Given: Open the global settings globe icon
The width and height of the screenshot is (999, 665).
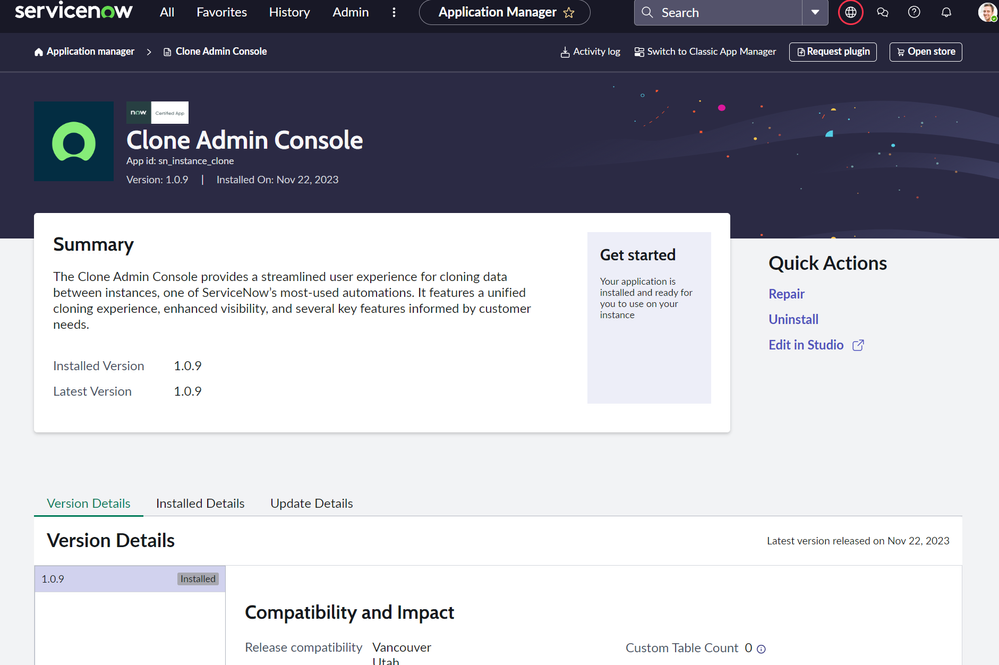Looking at the screenshot, I should (850, 12).
